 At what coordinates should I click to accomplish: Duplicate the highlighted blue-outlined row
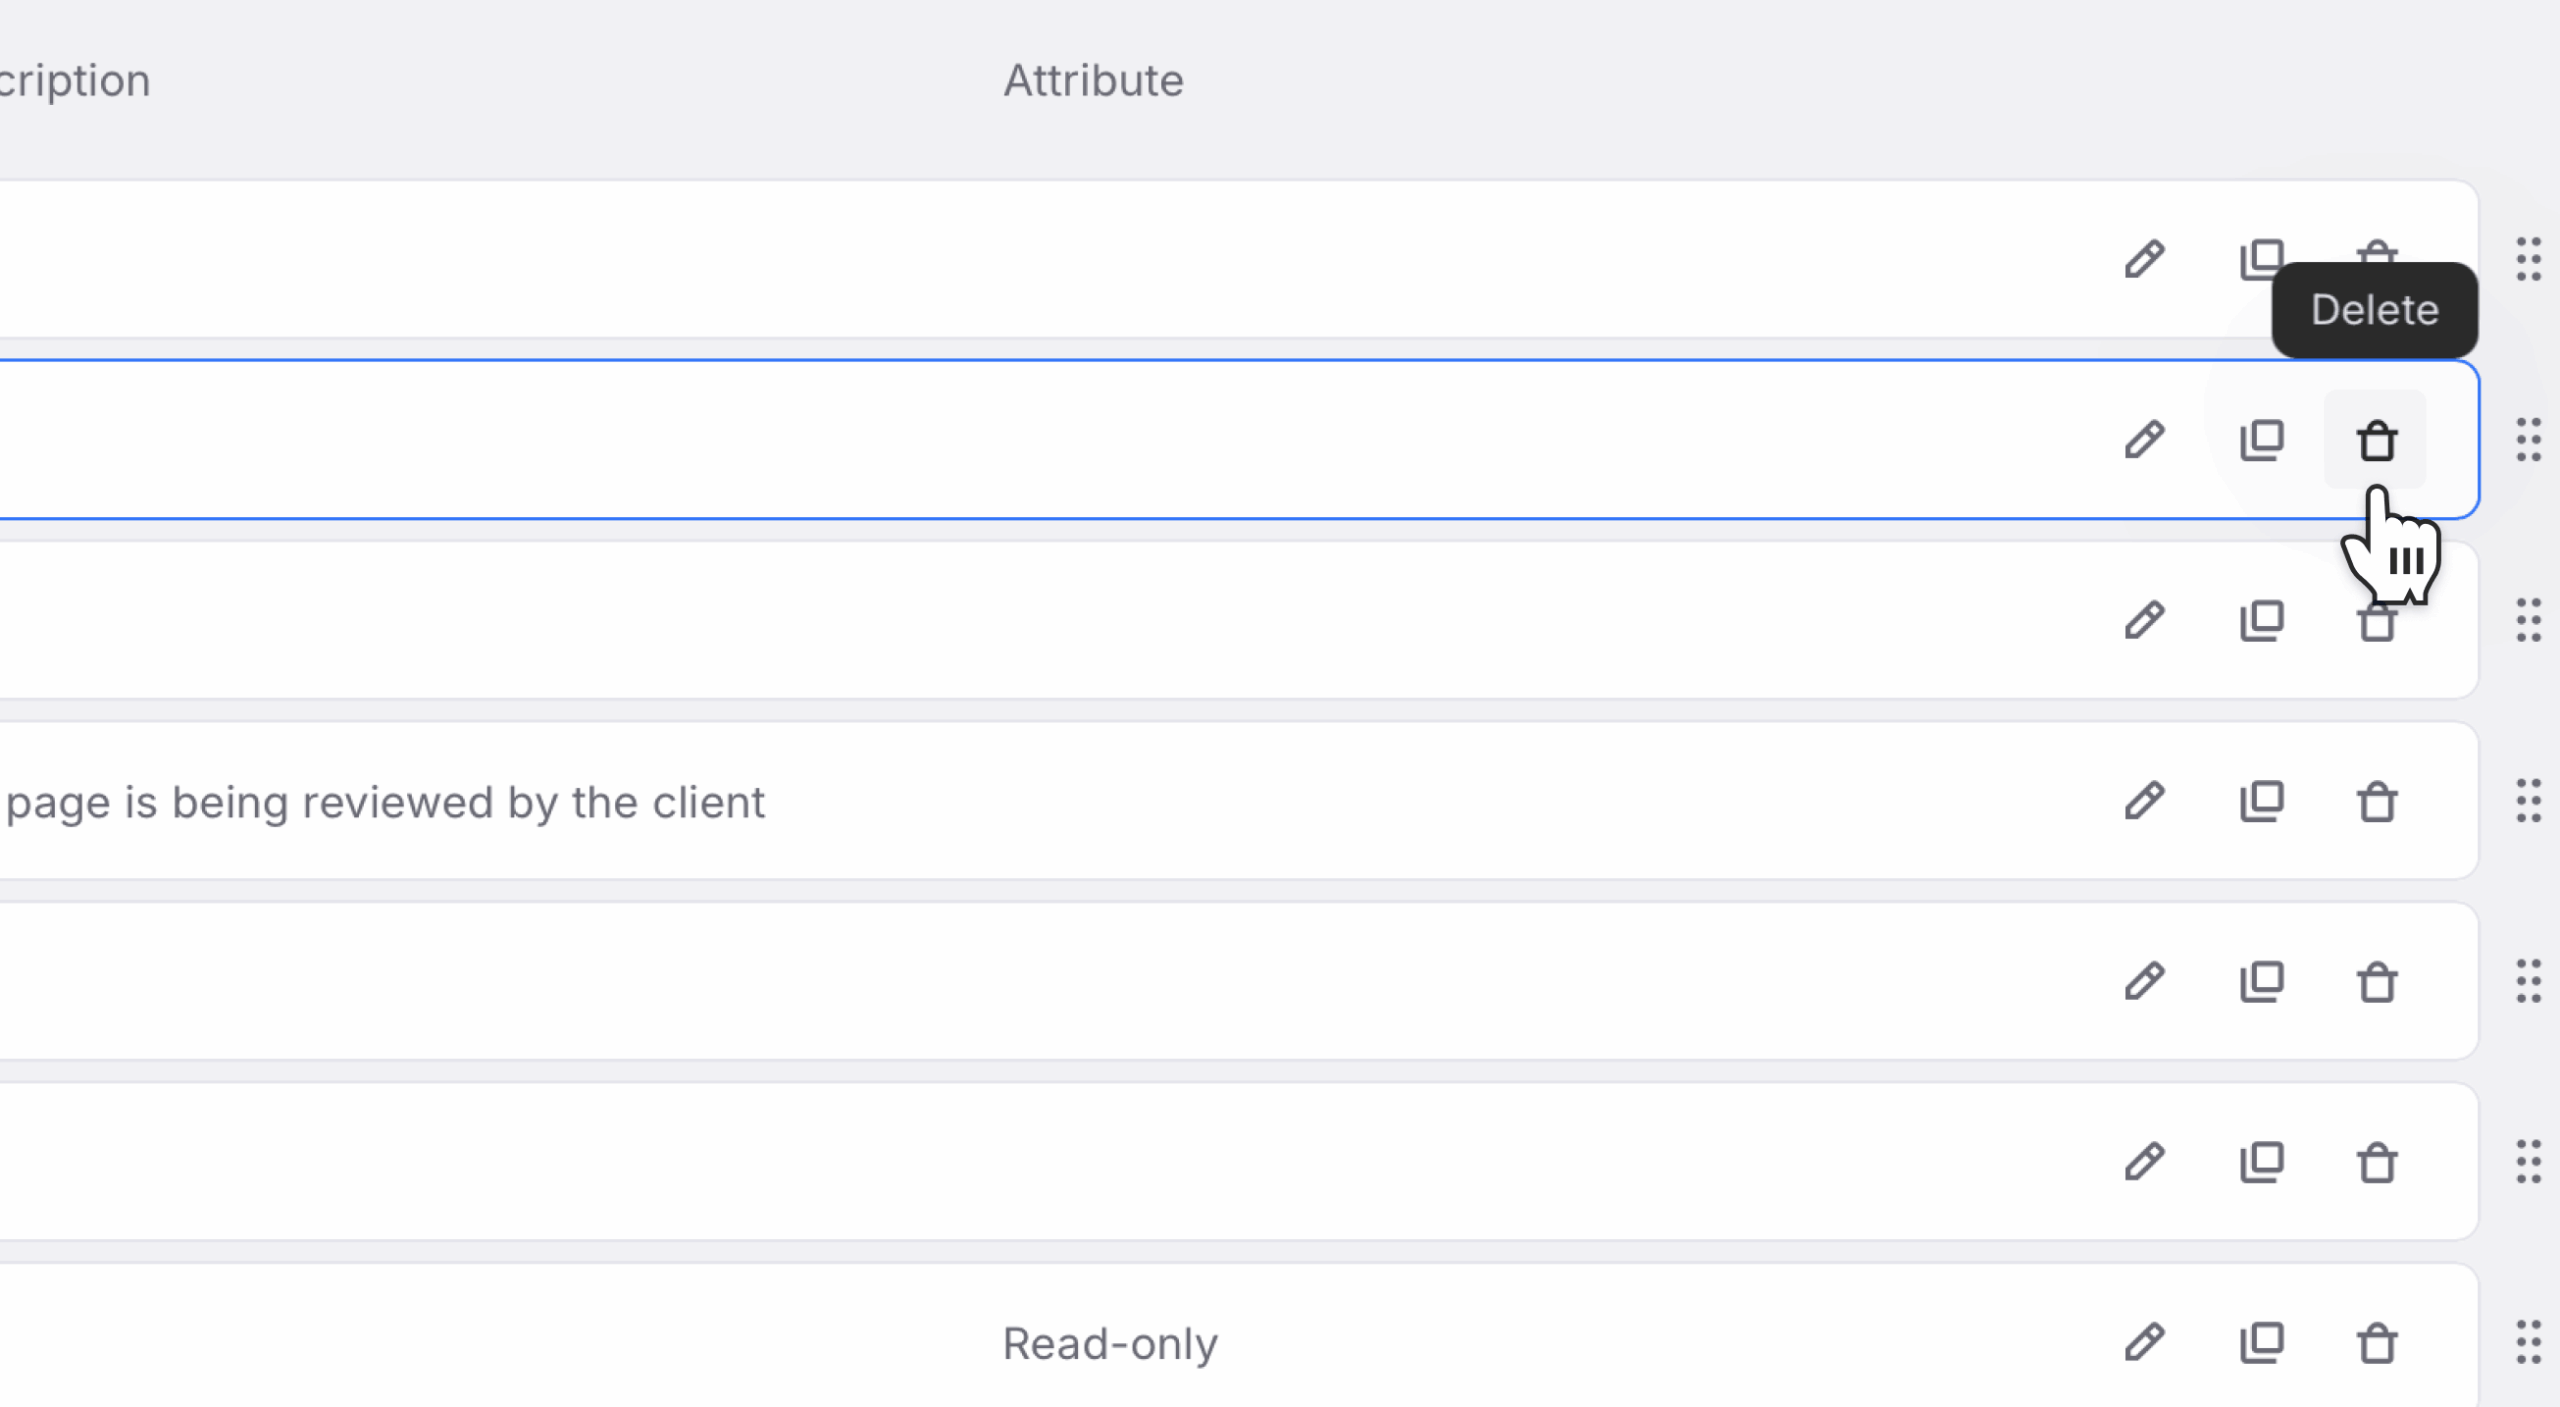2261,440
